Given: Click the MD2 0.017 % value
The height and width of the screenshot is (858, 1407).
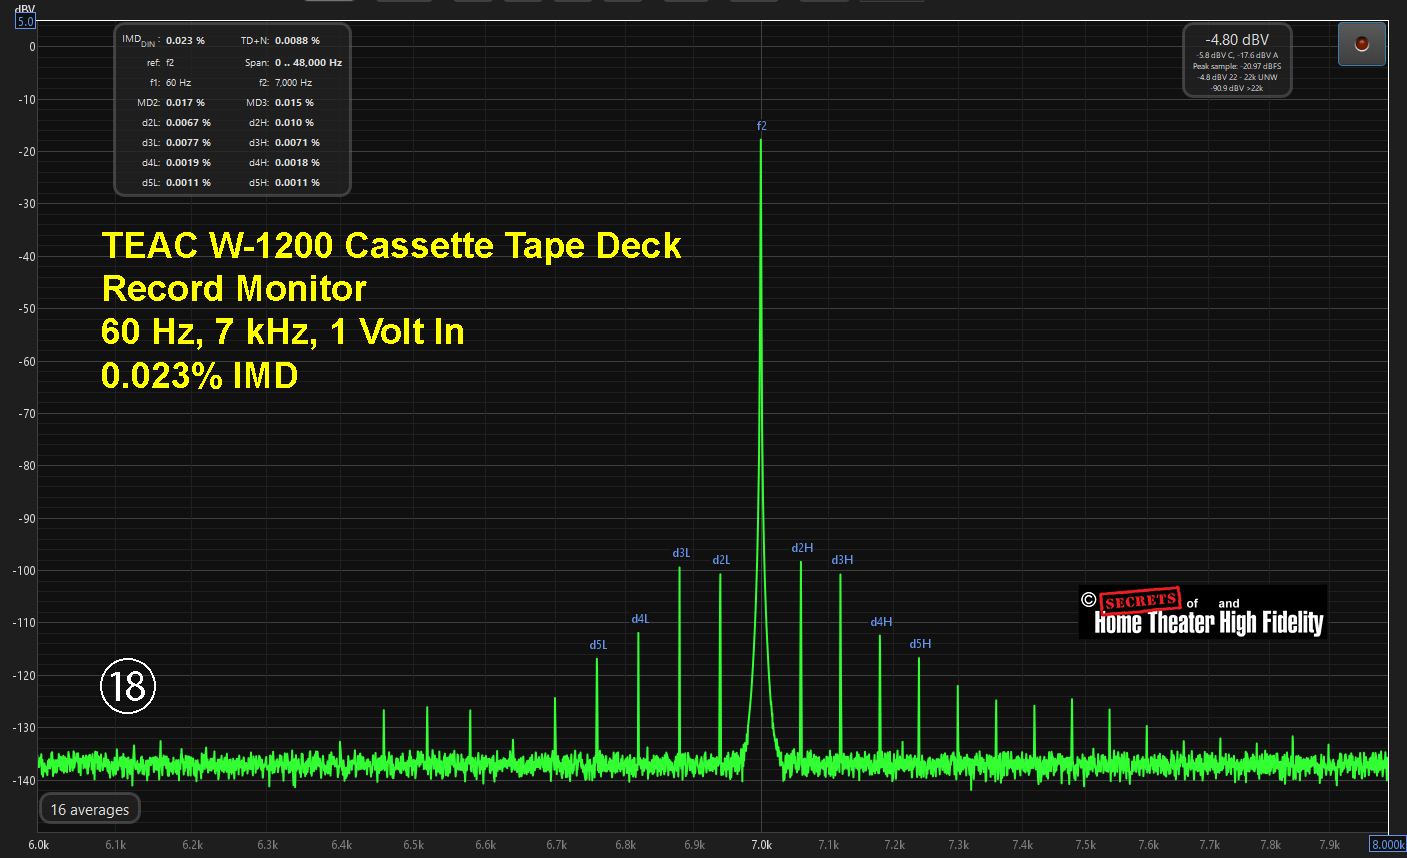Looking at the screenshot, I should pyautogui.click(x=185, y=102).
